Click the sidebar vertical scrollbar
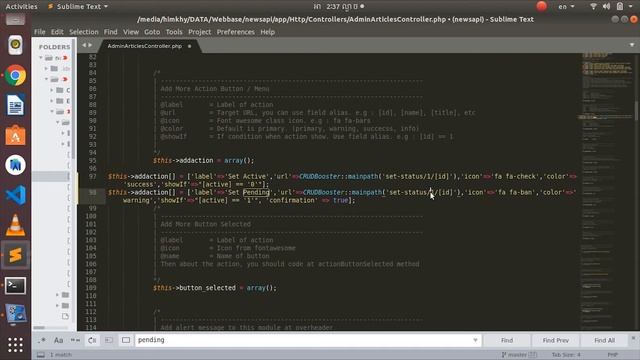 coord(73,100)
